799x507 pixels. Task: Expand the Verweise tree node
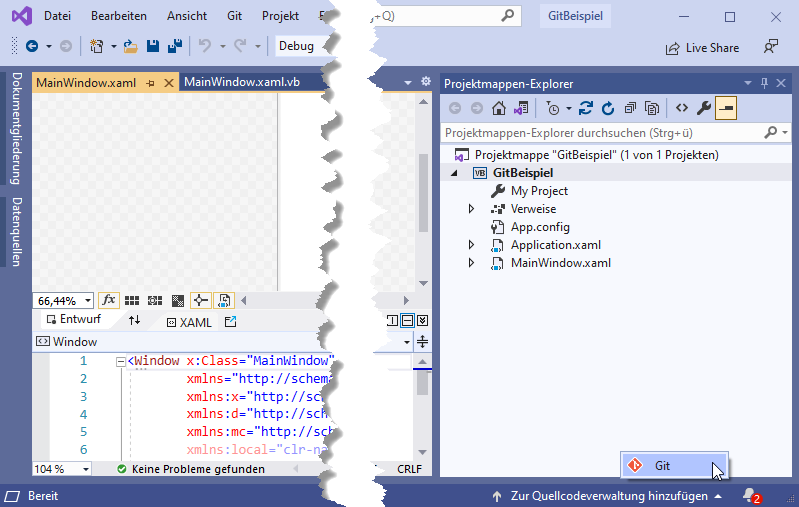point(471,209)
